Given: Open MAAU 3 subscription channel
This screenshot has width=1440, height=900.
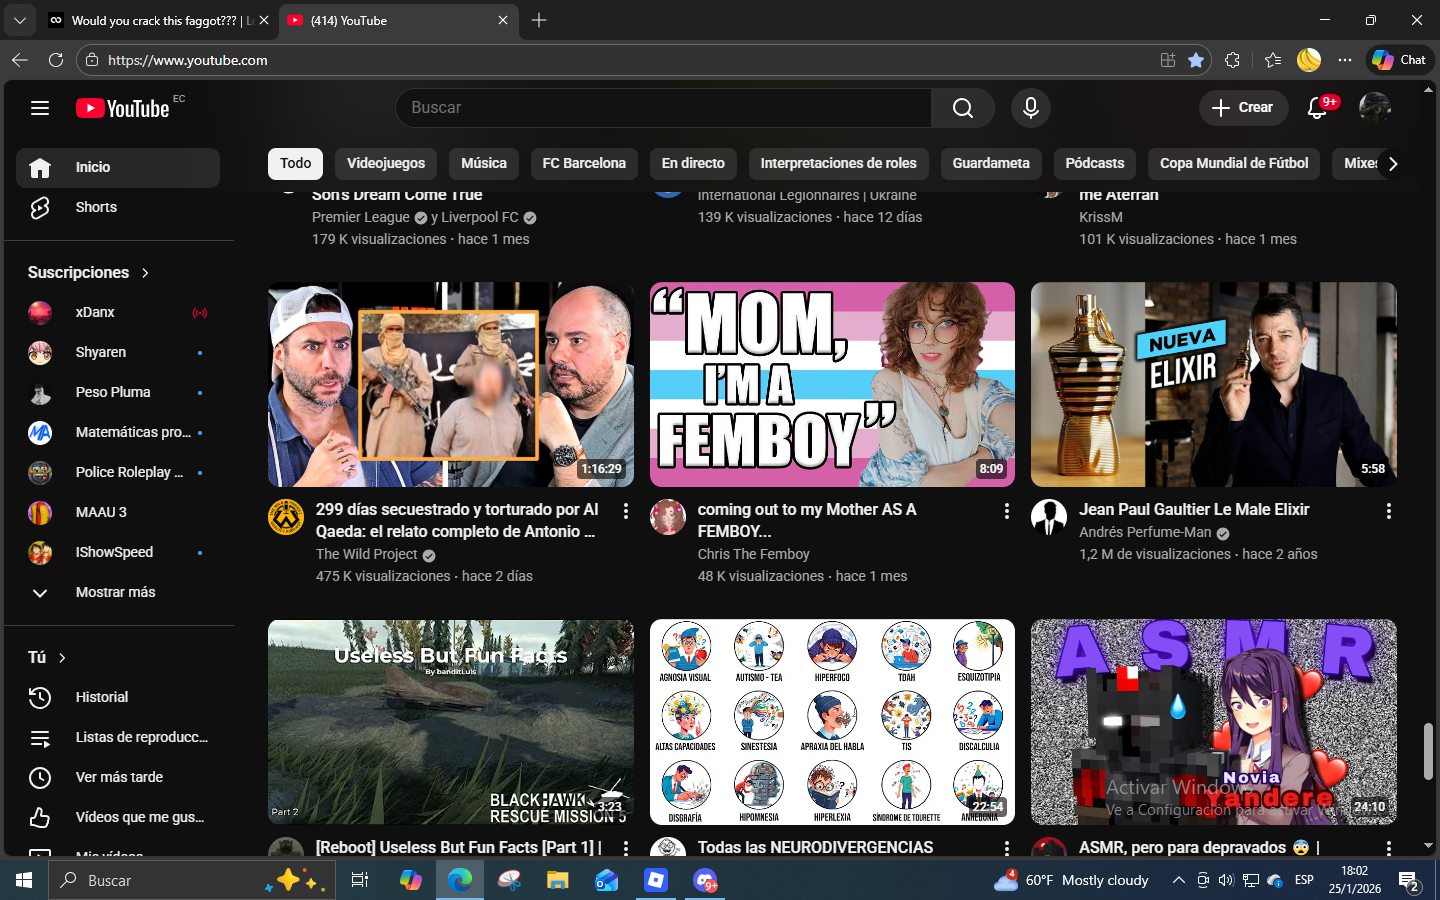Looking at the screenshot, I should [x=118, y=512].
